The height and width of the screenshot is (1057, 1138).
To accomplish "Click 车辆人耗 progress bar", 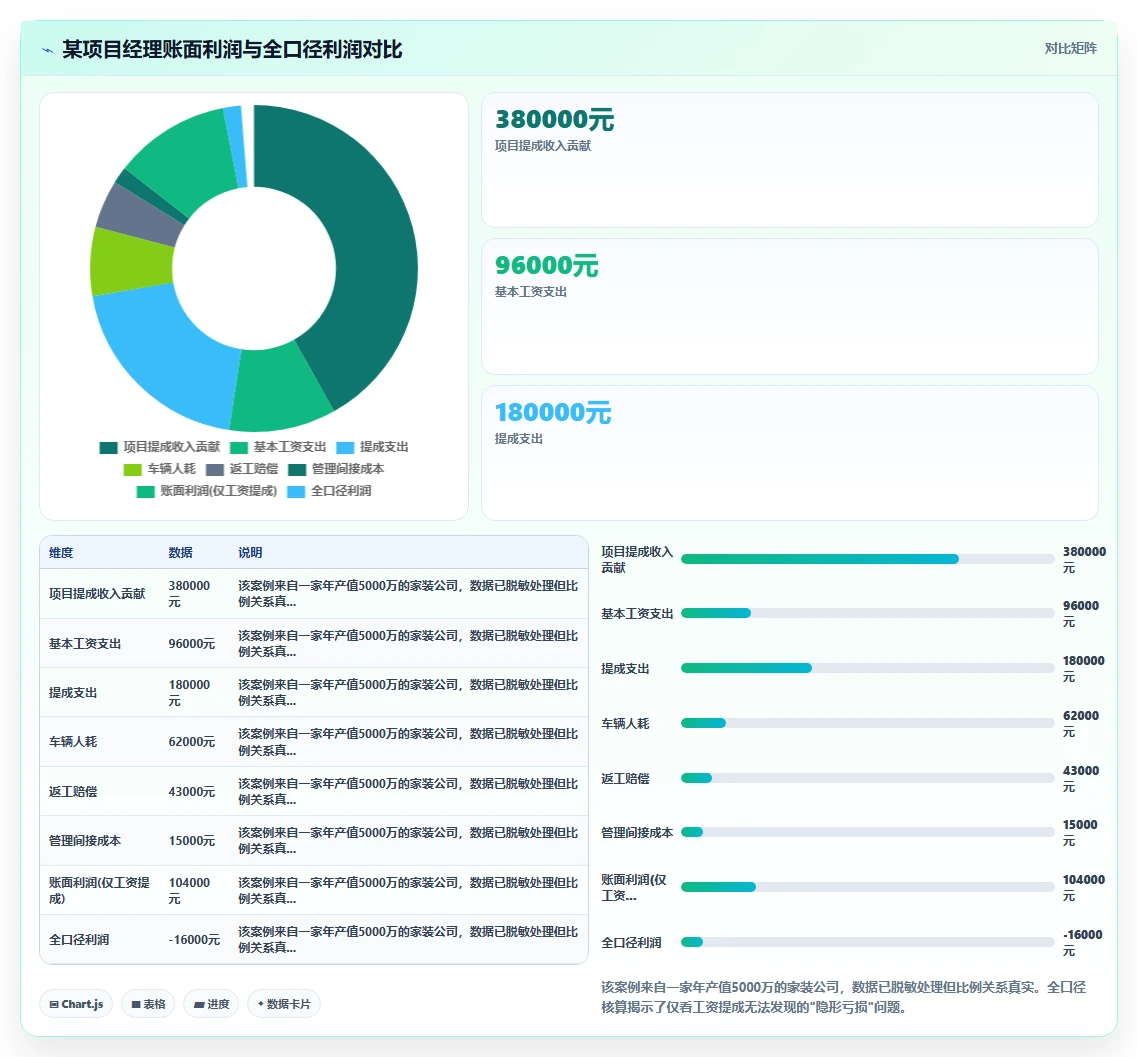I will 867,723.
